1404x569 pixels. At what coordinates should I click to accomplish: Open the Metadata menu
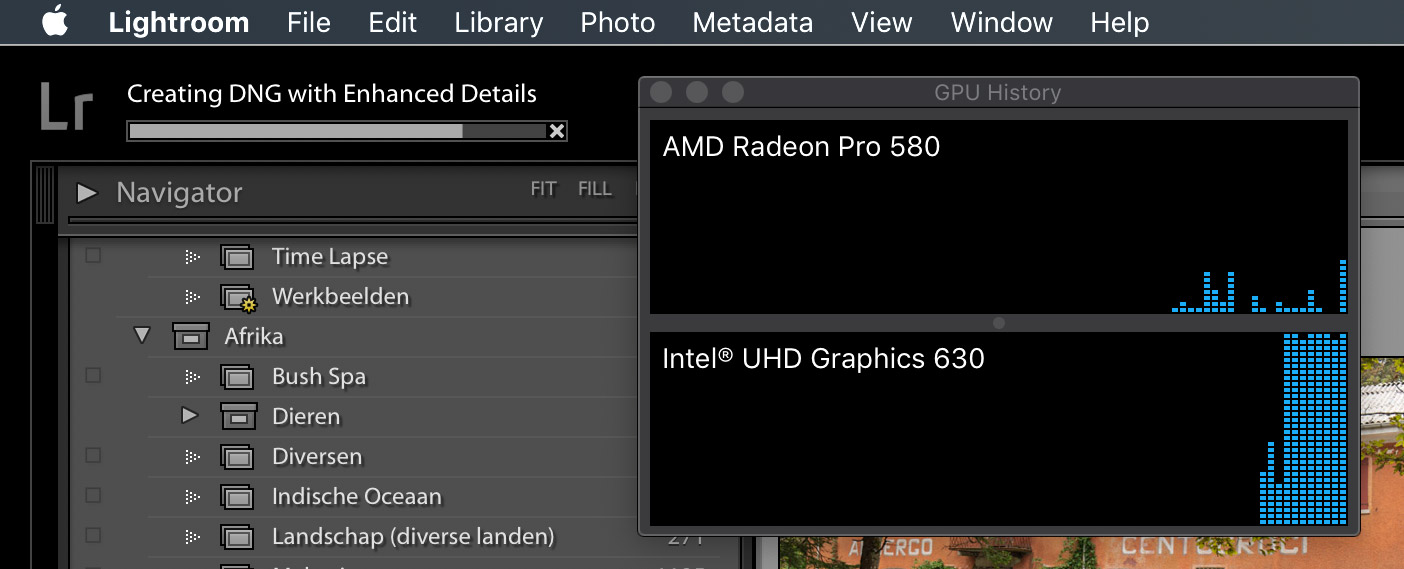752,22
